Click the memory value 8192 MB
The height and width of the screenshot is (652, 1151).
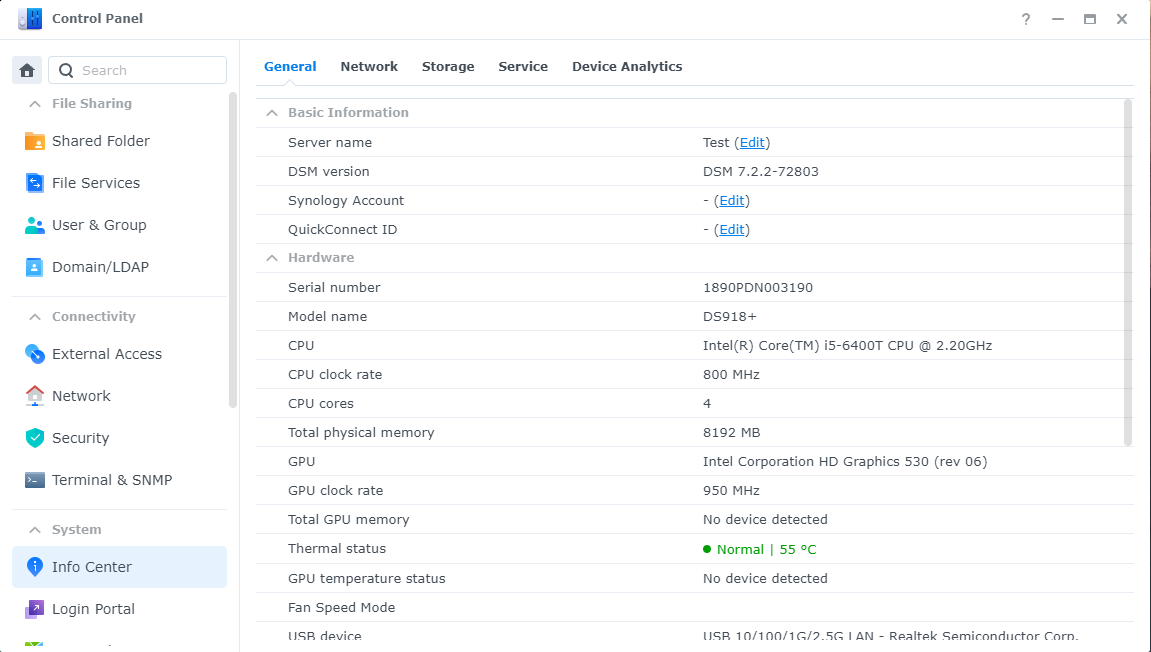pyautogui.click(x=731, y=432)
